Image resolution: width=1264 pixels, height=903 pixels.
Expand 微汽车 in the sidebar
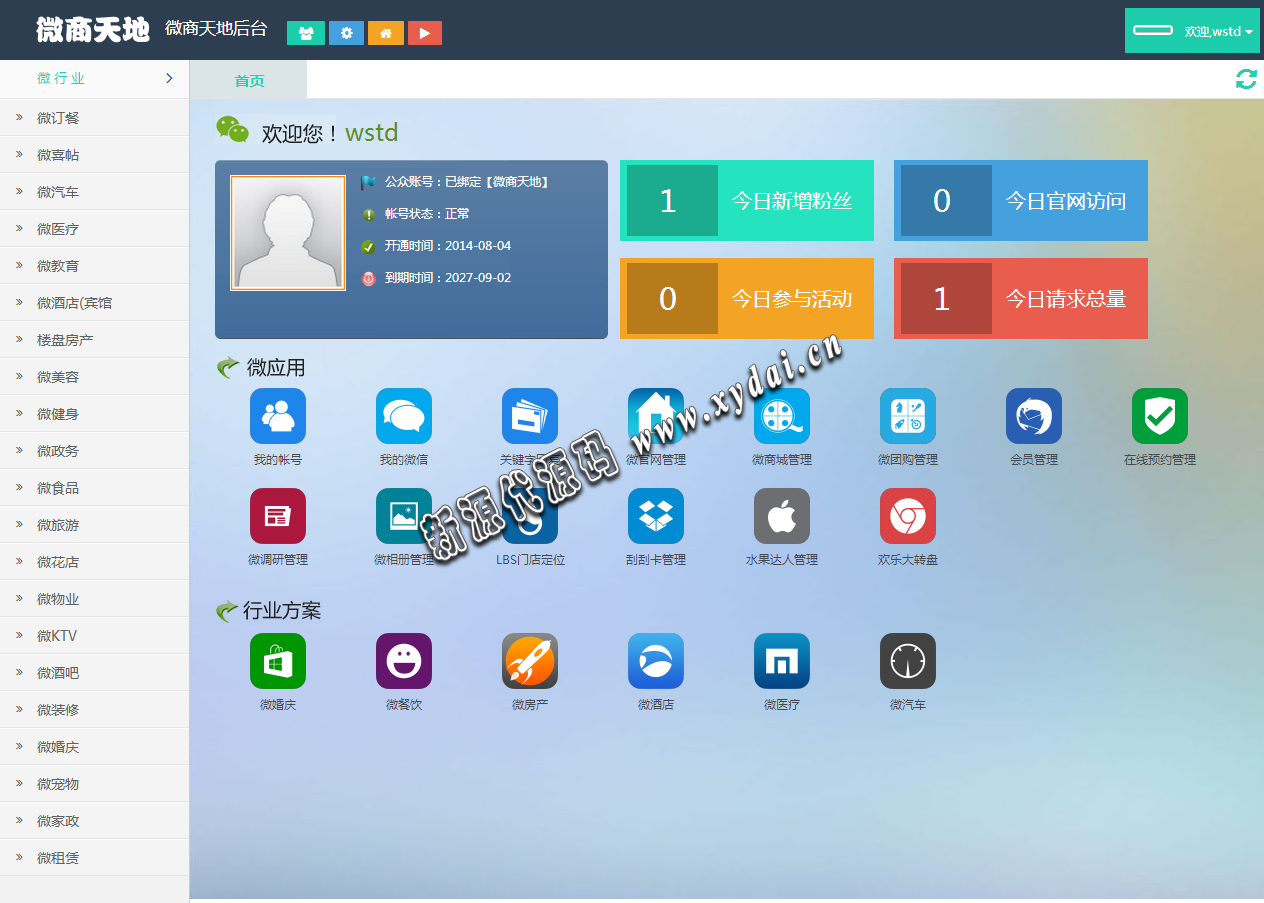pyautogui.click(x=94, y=191)
